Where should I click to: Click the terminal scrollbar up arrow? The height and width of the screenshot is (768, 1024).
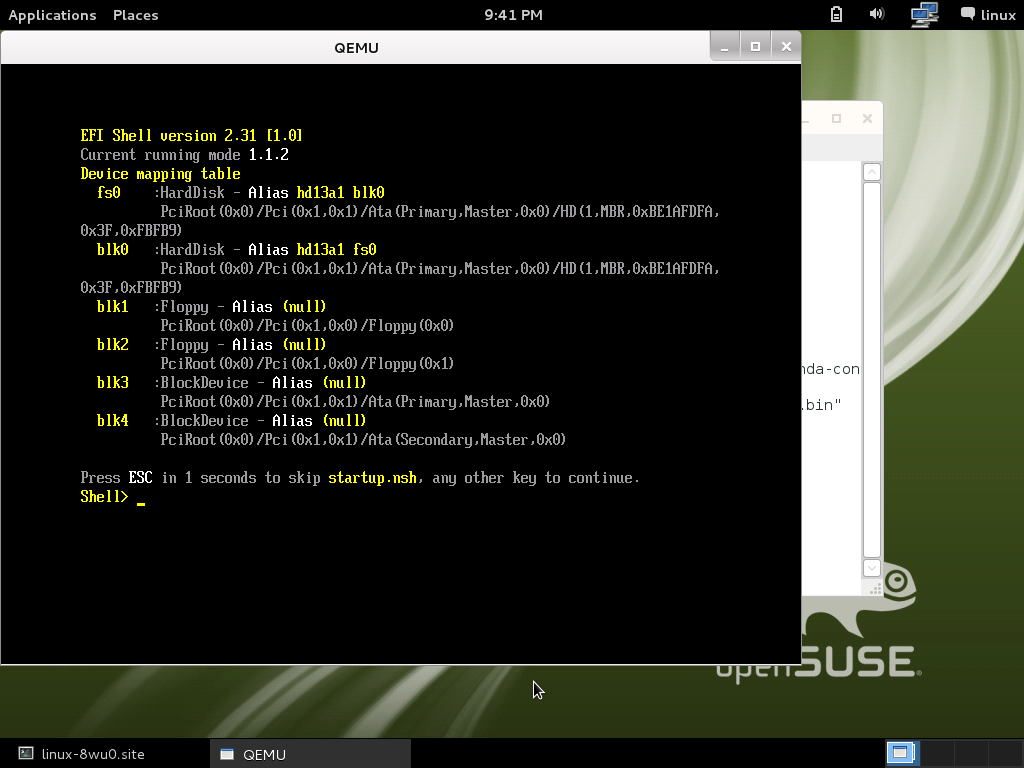point(871,172)
